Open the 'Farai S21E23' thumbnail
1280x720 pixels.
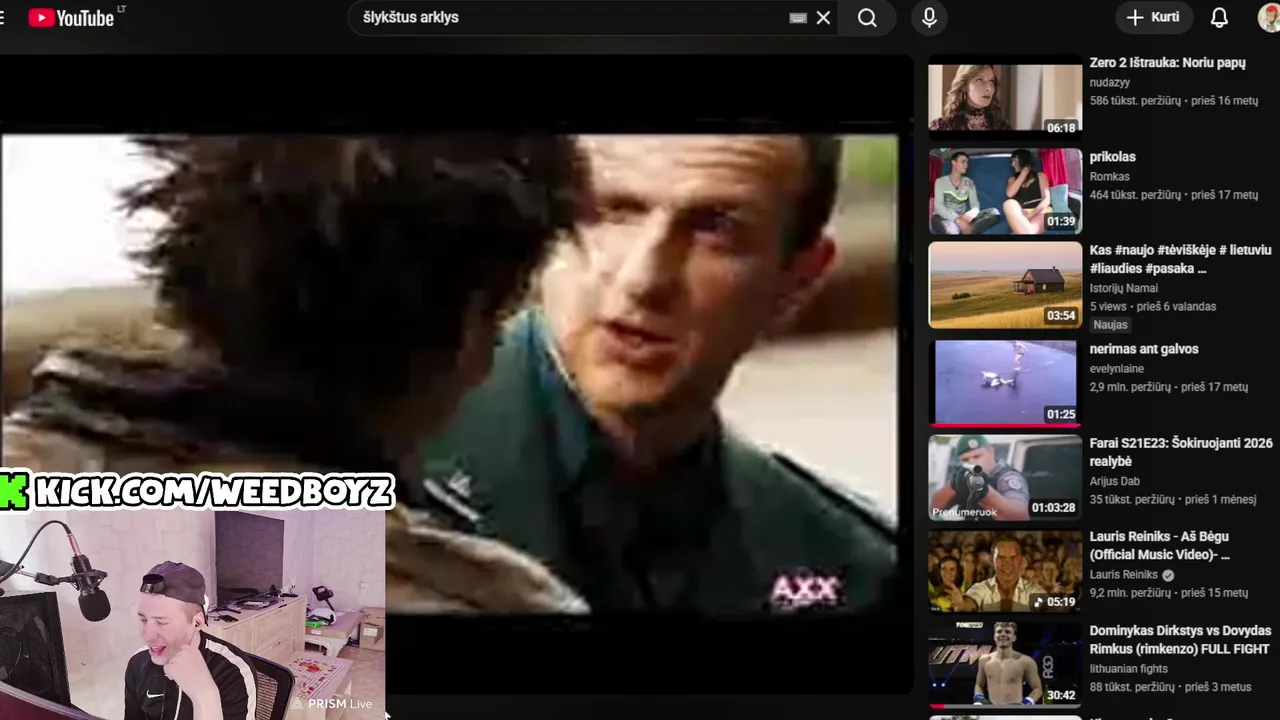[x=1005, y=477]
